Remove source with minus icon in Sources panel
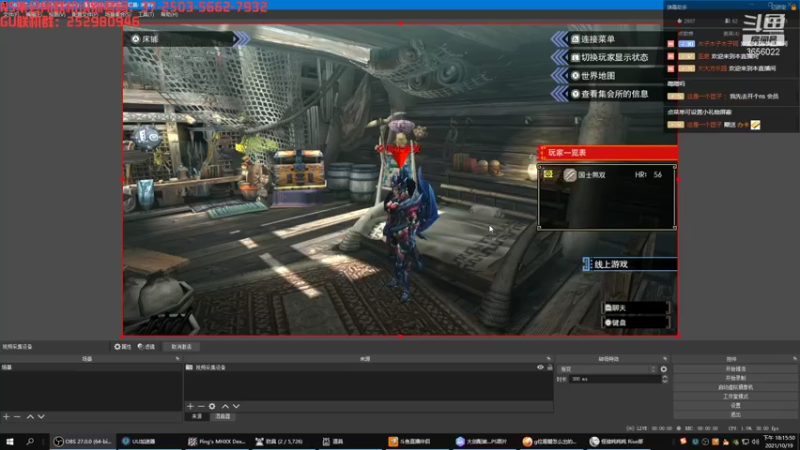Viewport: 800px width, 450px height. tap(201, 406)
